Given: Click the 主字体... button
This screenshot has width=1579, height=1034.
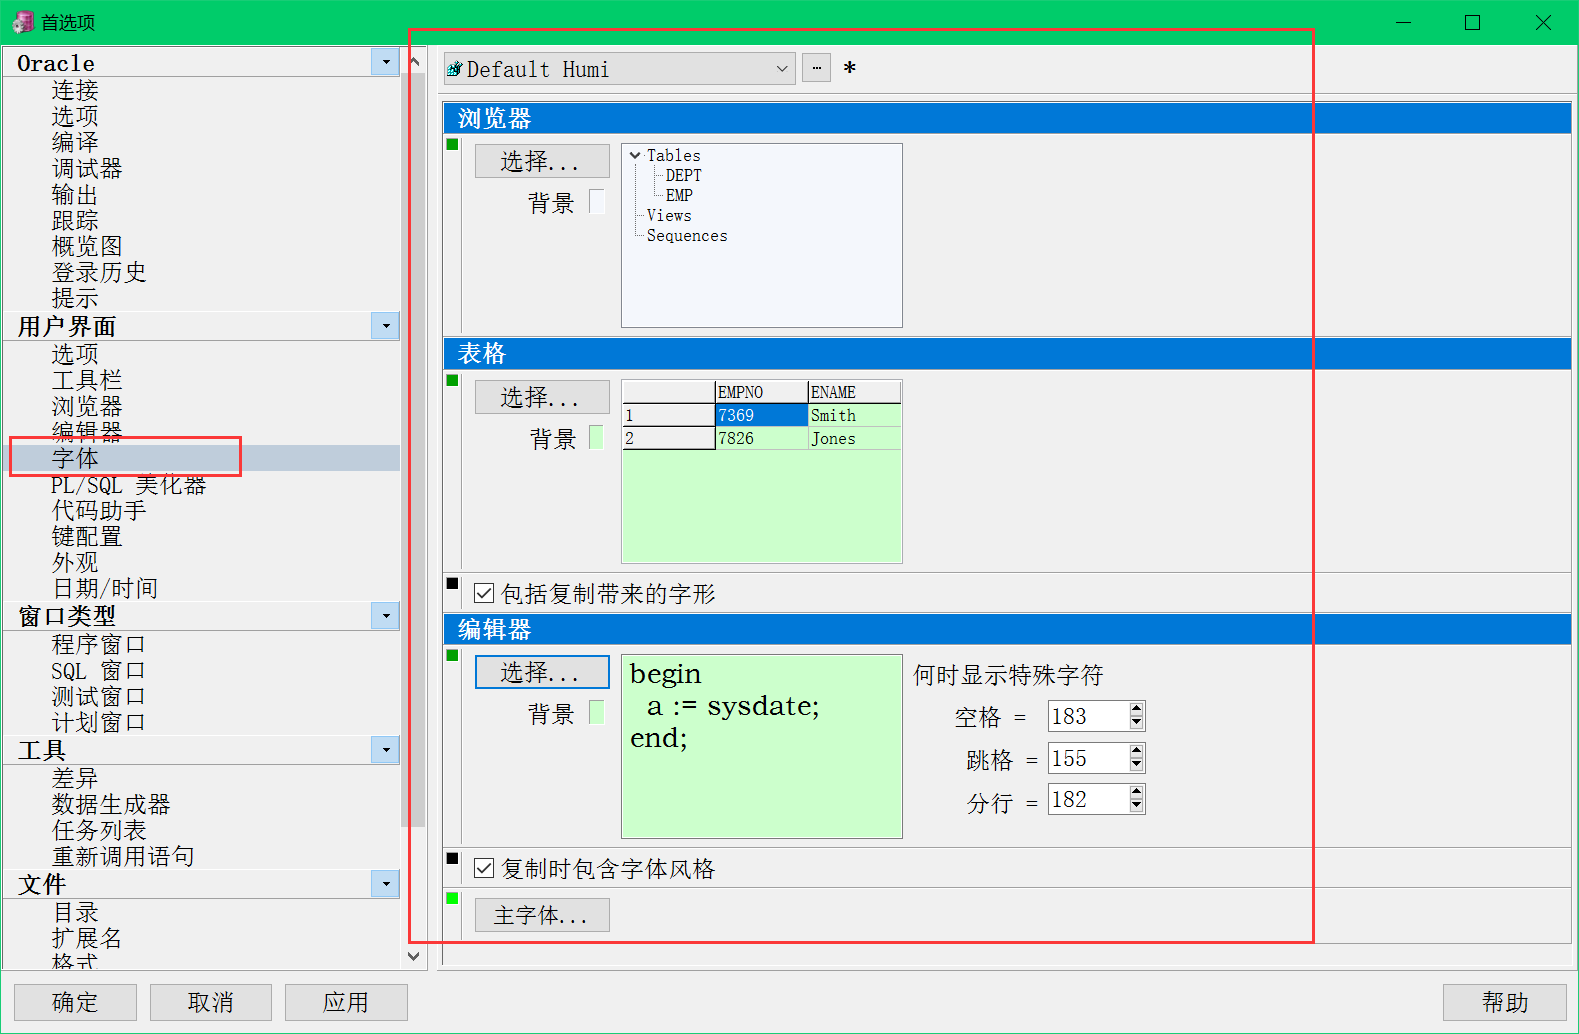Looking at the screenshot, I should pyautogui.click(x=542, y=915).
